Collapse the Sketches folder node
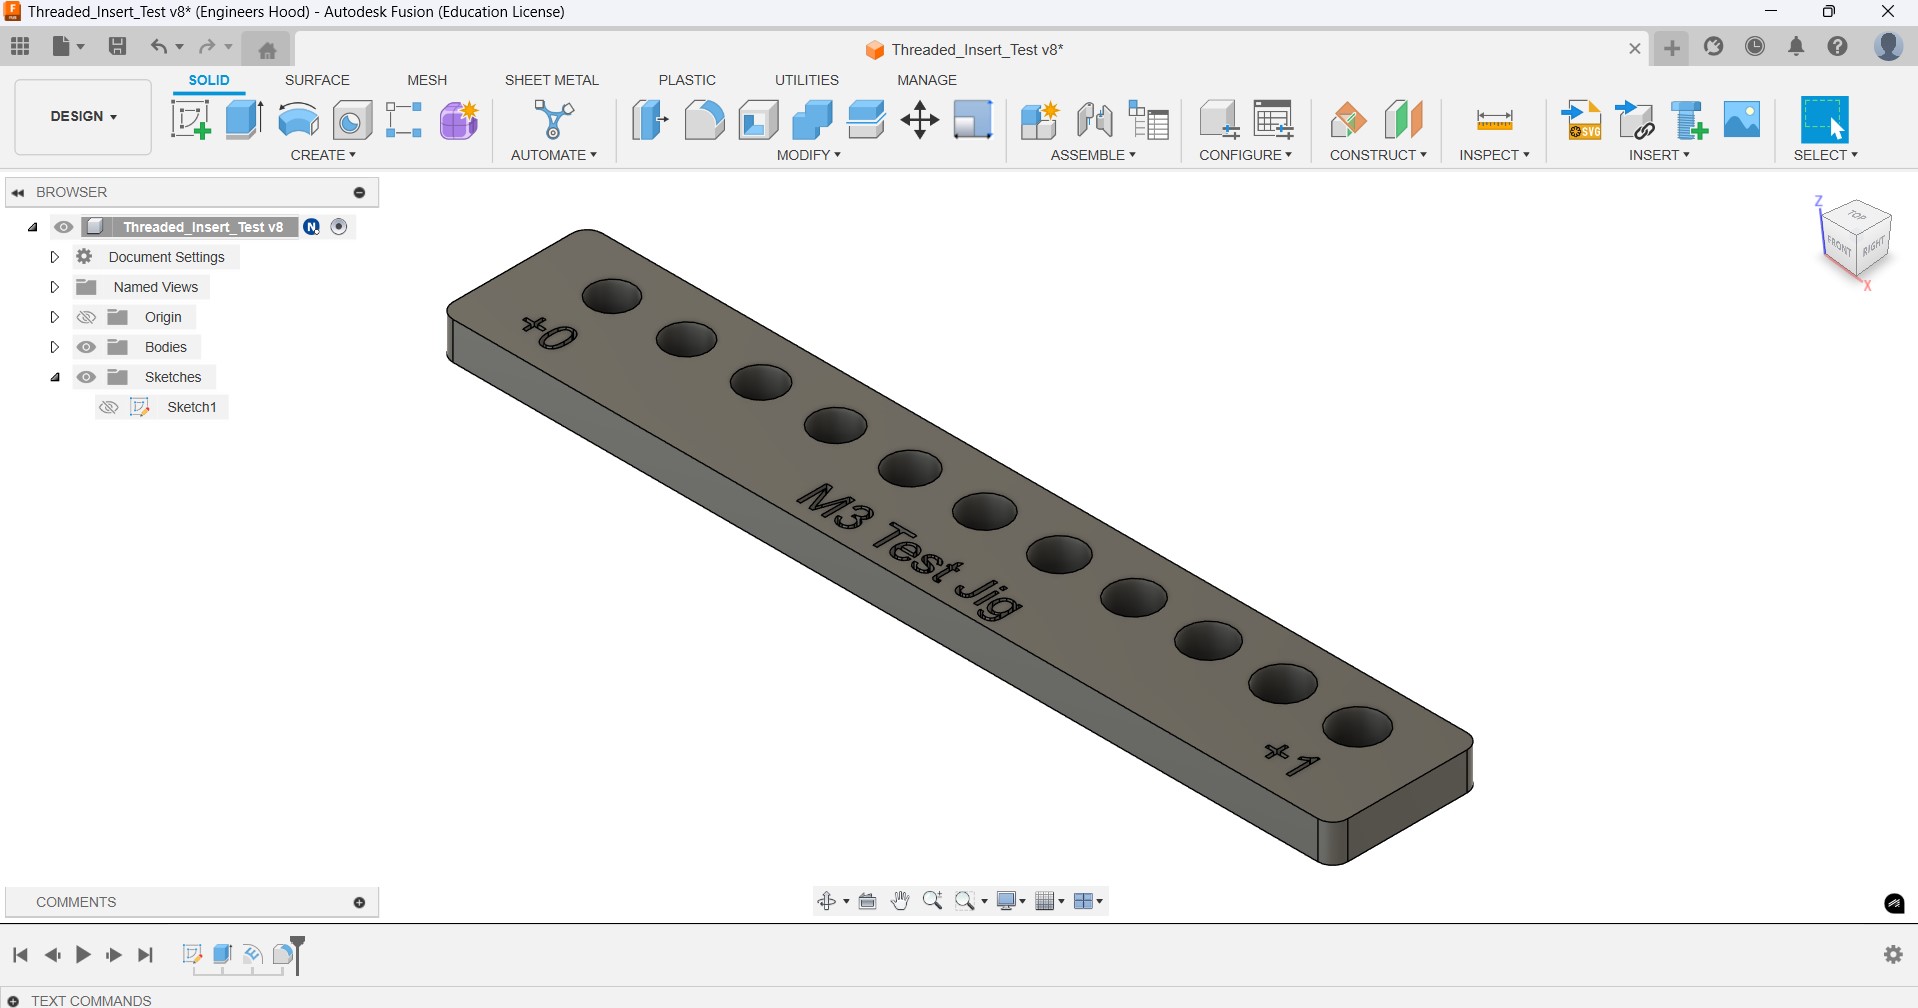 click(55, 377)
